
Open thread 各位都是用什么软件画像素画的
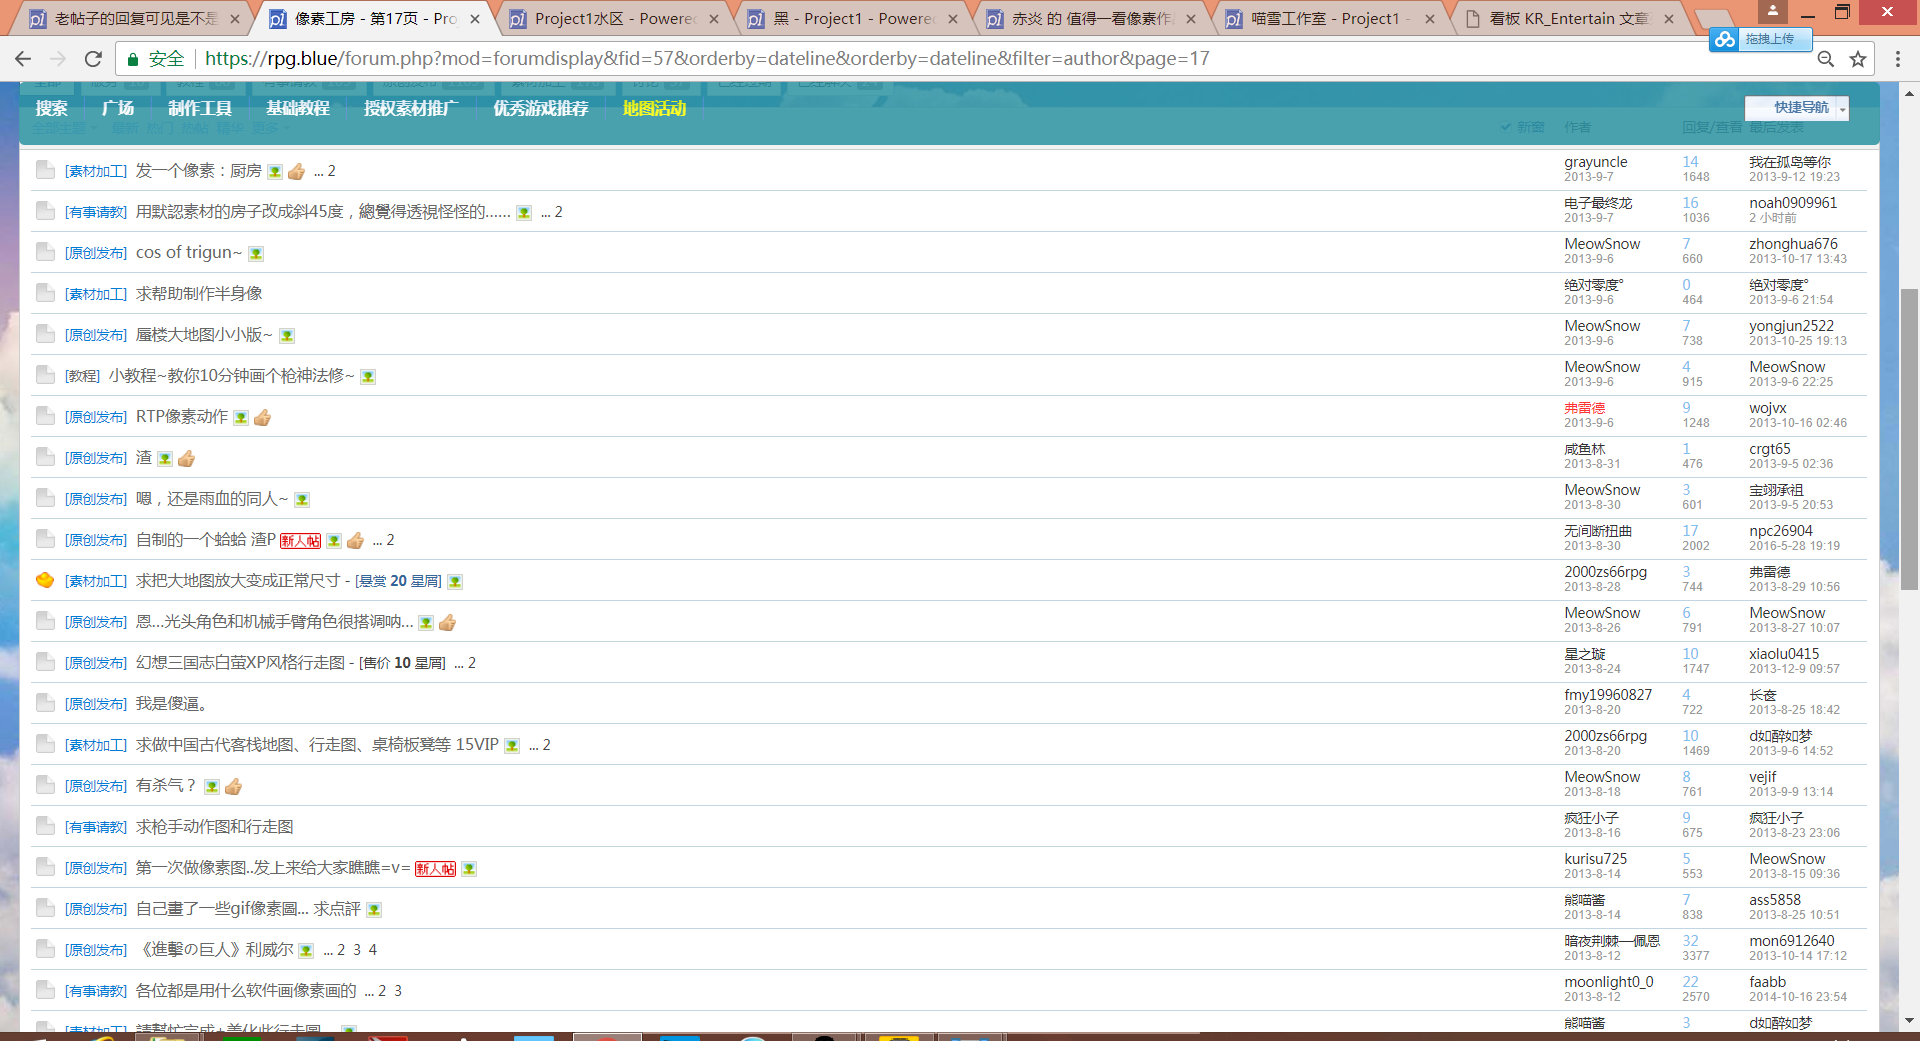(246, 991)
